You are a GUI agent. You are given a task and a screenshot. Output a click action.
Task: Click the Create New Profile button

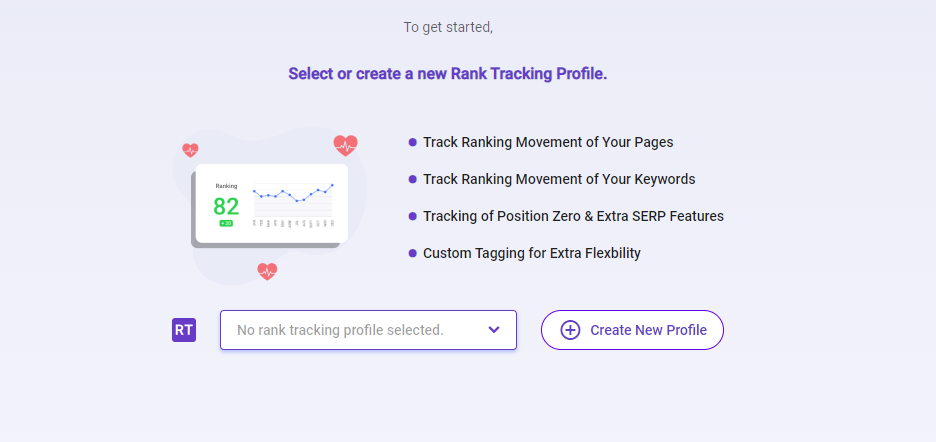(x=632, y=330)
